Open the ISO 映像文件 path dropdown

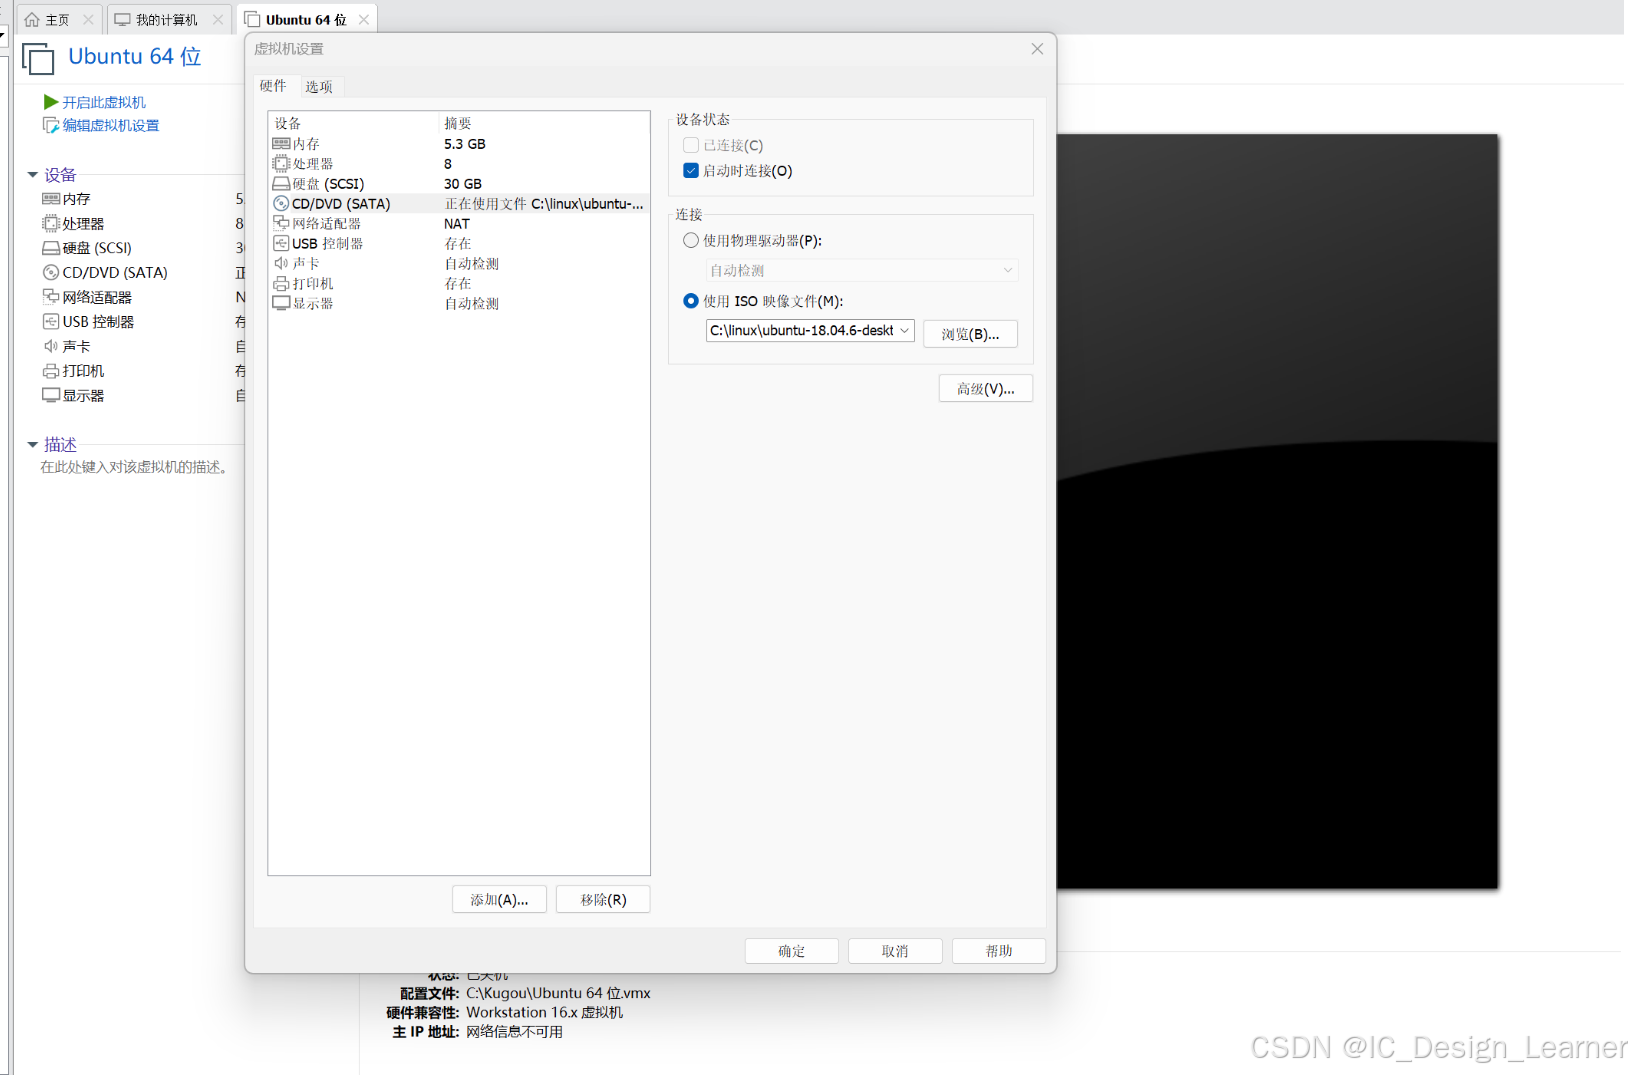tap(905, 330)
